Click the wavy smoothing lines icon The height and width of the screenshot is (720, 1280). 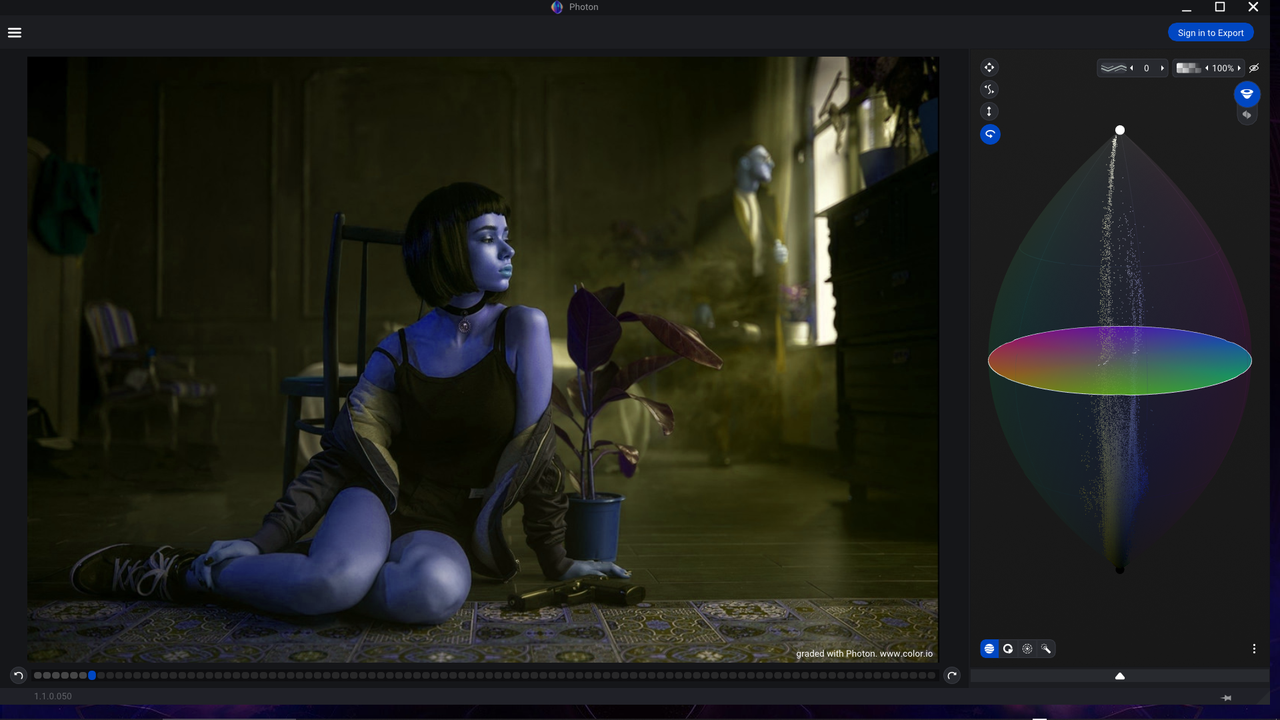click(x=1112, y=68)
